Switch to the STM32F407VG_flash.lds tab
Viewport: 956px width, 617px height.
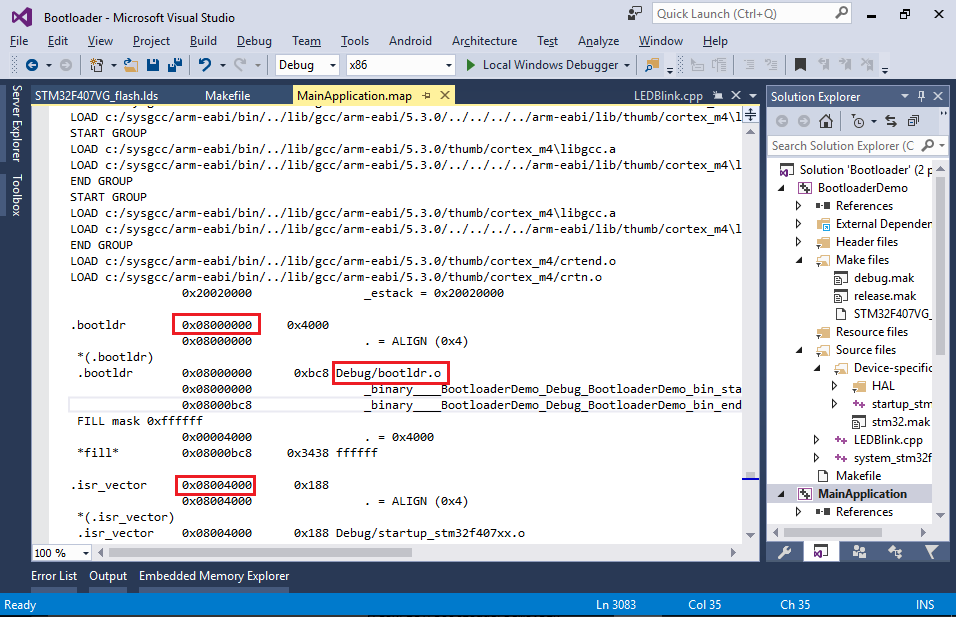[x=96, y=96]
